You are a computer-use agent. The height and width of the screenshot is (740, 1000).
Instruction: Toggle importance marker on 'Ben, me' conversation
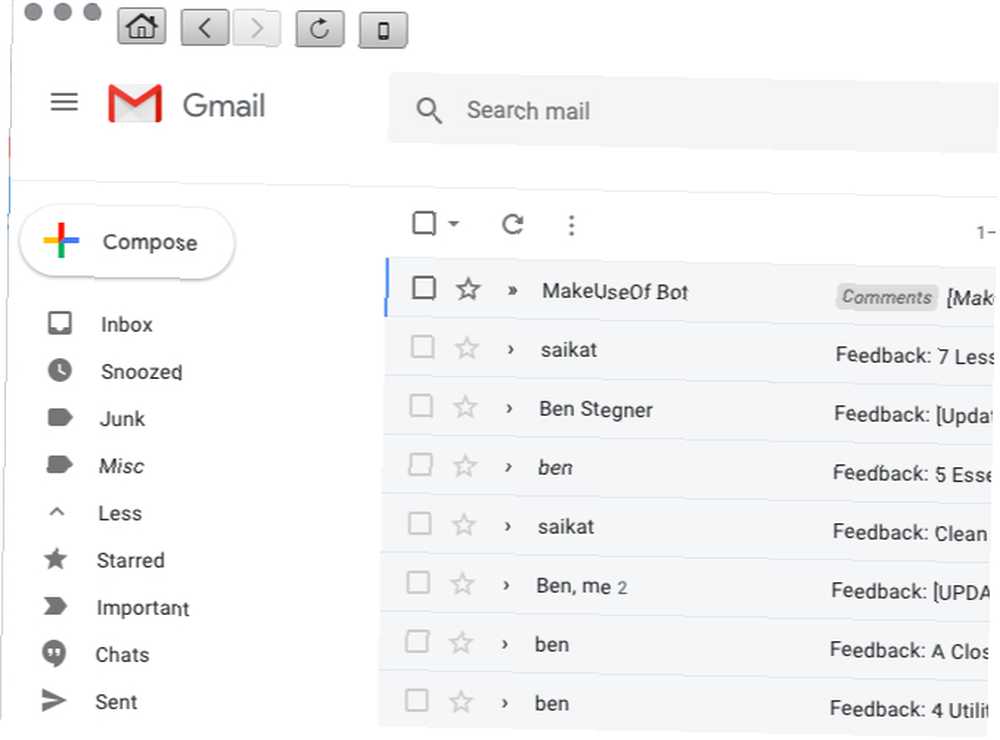click(506, 585)
